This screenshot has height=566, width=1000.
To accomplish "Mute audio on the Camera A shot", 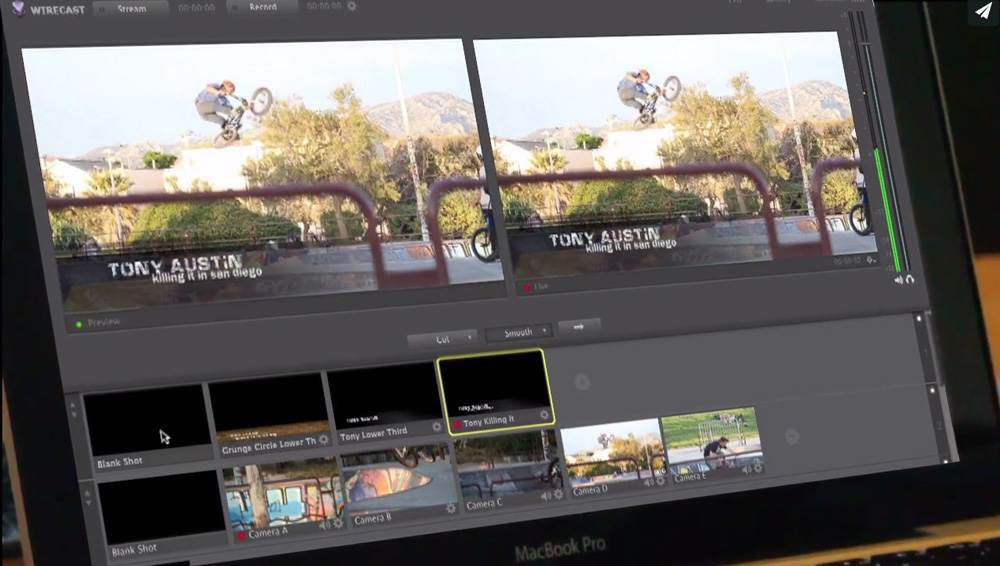I will pos(325,525).
